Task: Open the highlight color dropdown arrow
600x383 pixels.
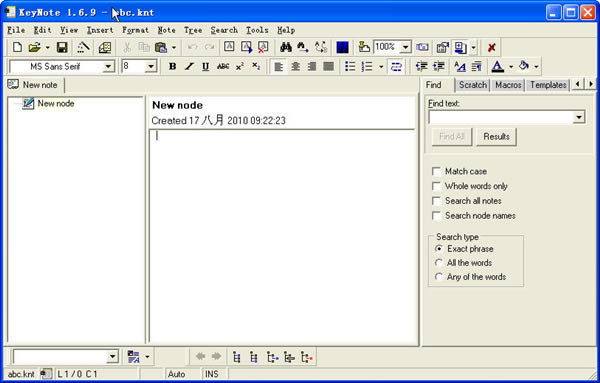Action: (x=536, y=67)
